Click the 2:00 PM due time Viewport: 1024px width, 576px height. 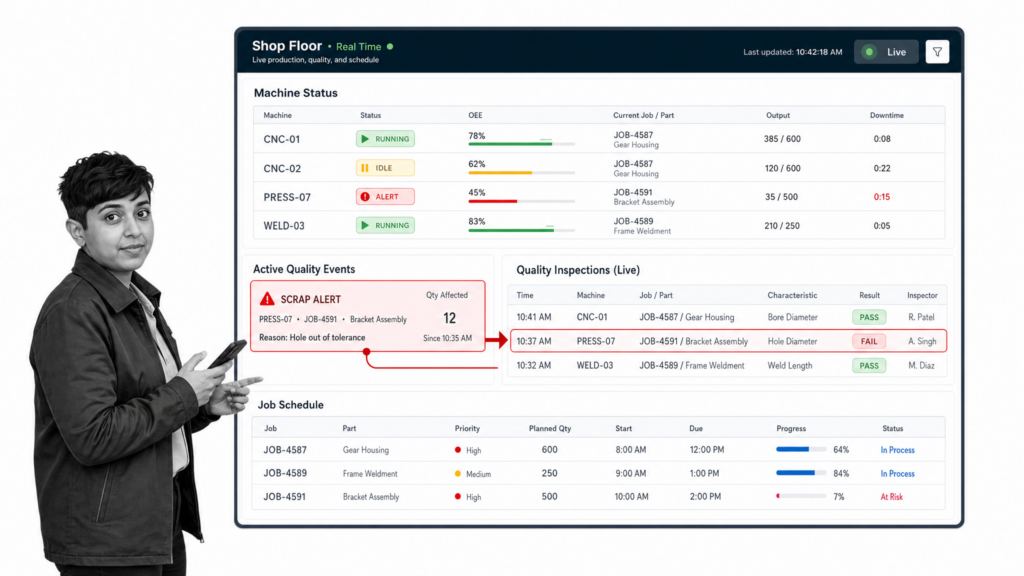[x=705, y=497]
